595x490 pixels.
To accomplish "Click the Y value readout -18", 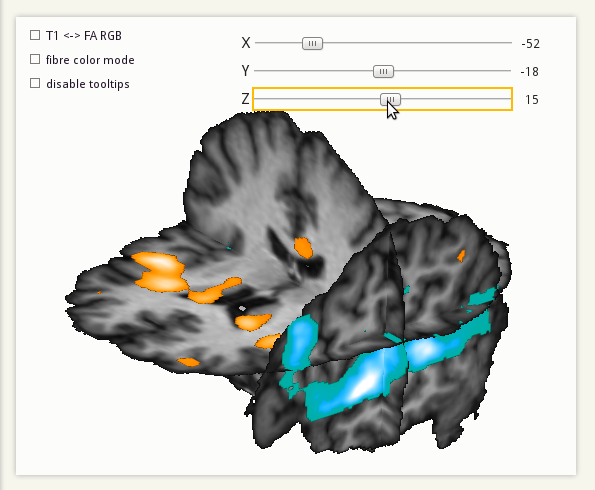I will click(529, 72).
